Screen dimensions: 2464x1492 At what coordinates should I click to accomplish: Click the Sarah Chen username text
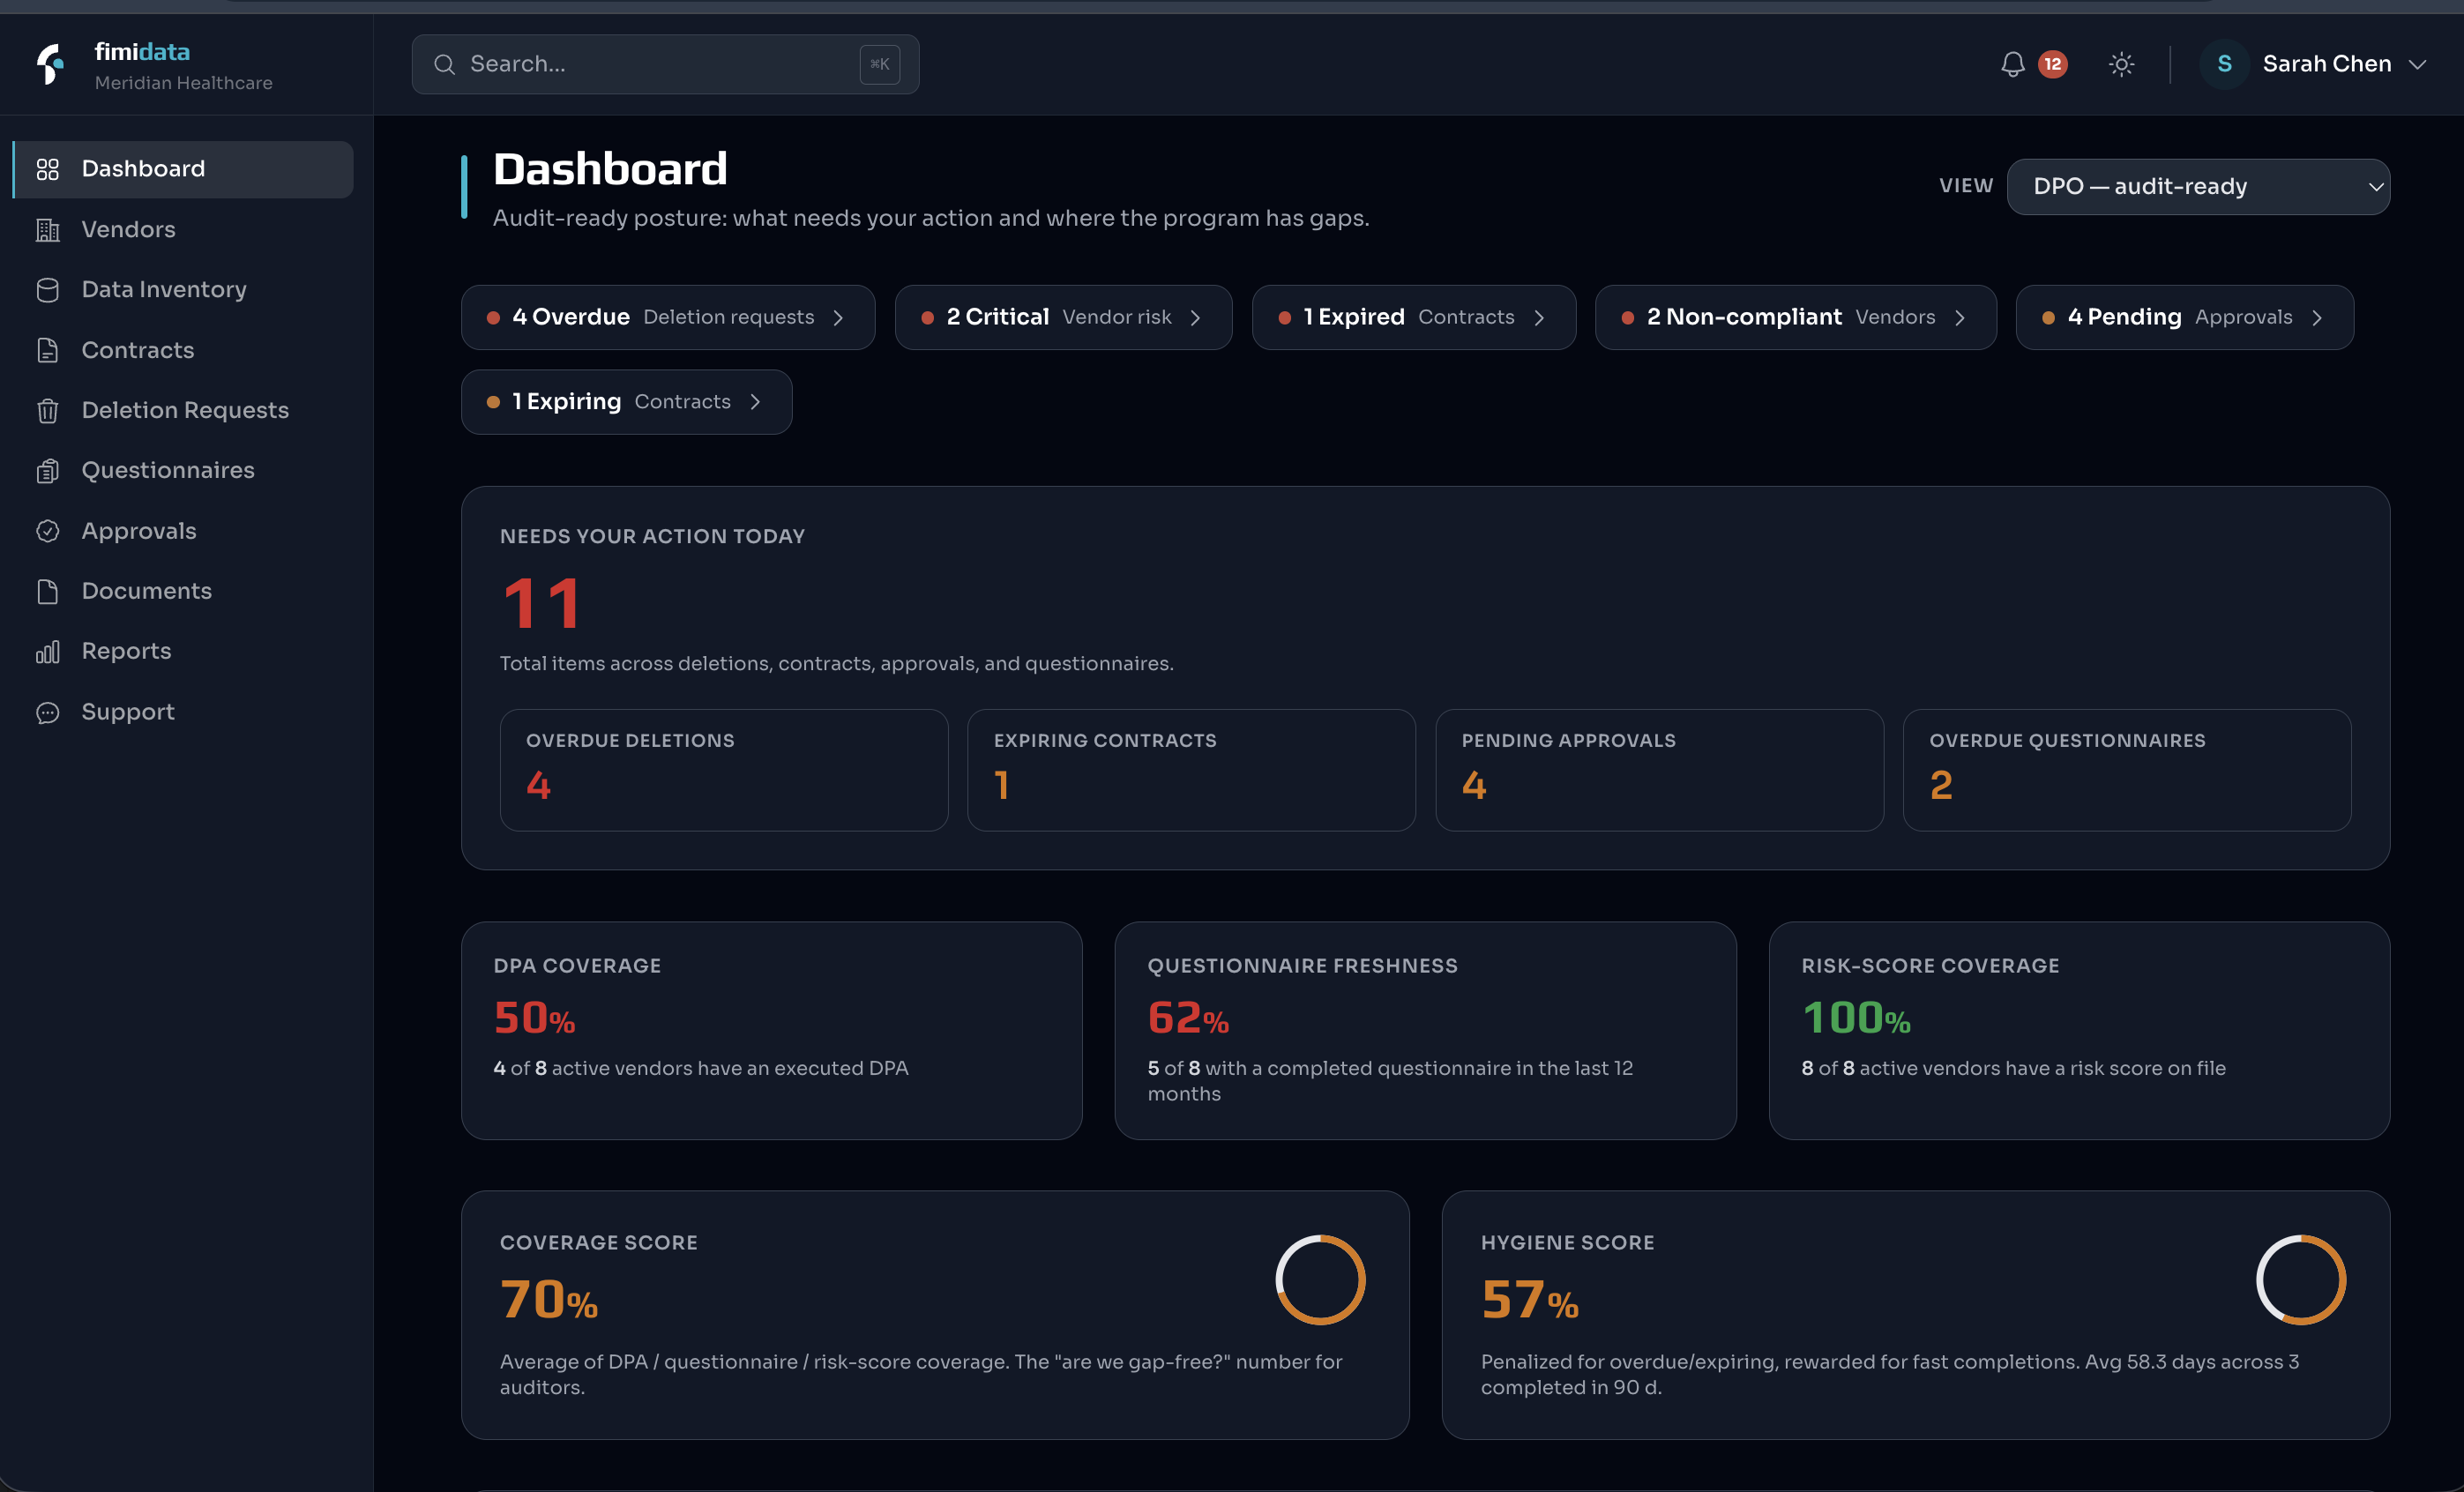pos(2327,64)
